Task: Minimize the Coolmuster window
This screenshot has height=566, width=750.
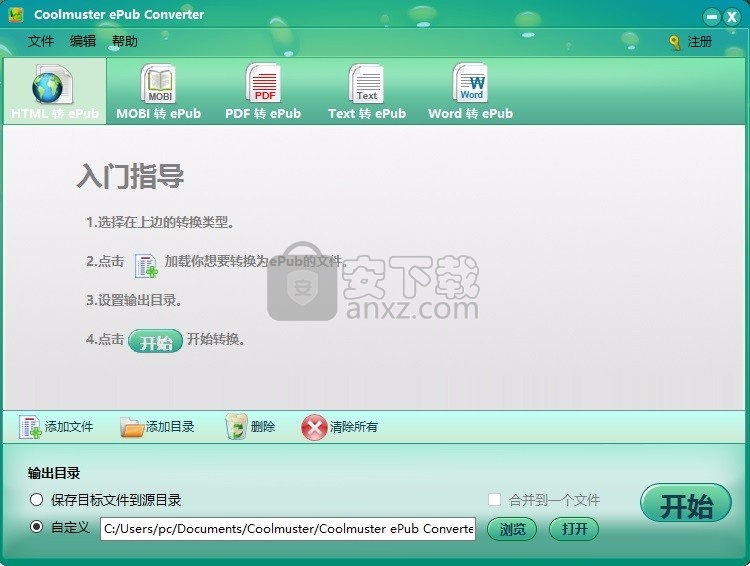Action: 711,17
